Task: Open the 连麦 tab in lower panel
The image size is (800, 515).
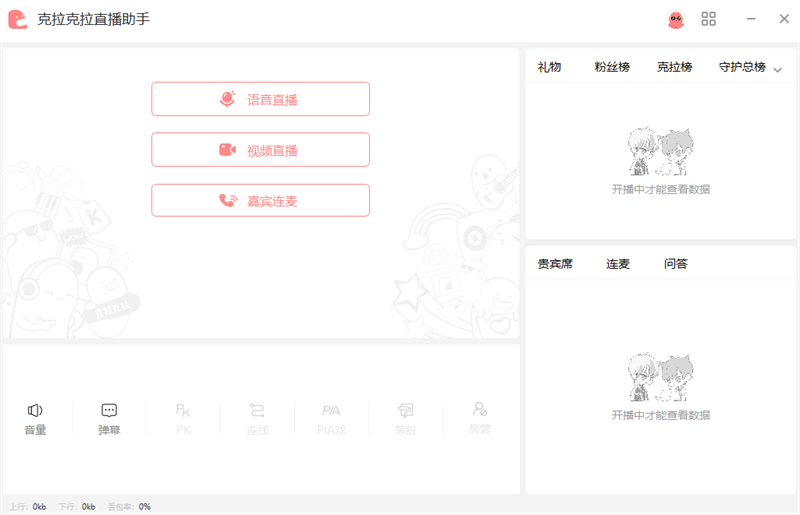Action: (618, 264)
